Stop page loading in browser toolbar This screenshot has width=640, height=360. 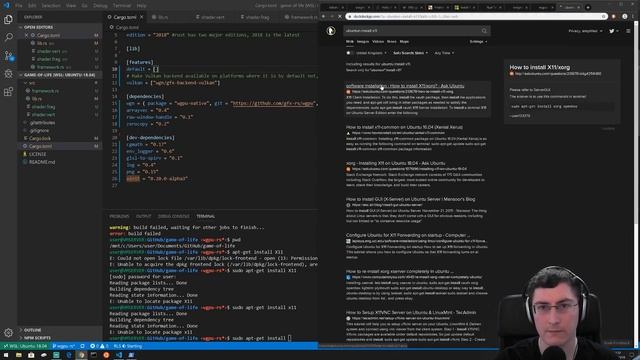click(340, 16)
